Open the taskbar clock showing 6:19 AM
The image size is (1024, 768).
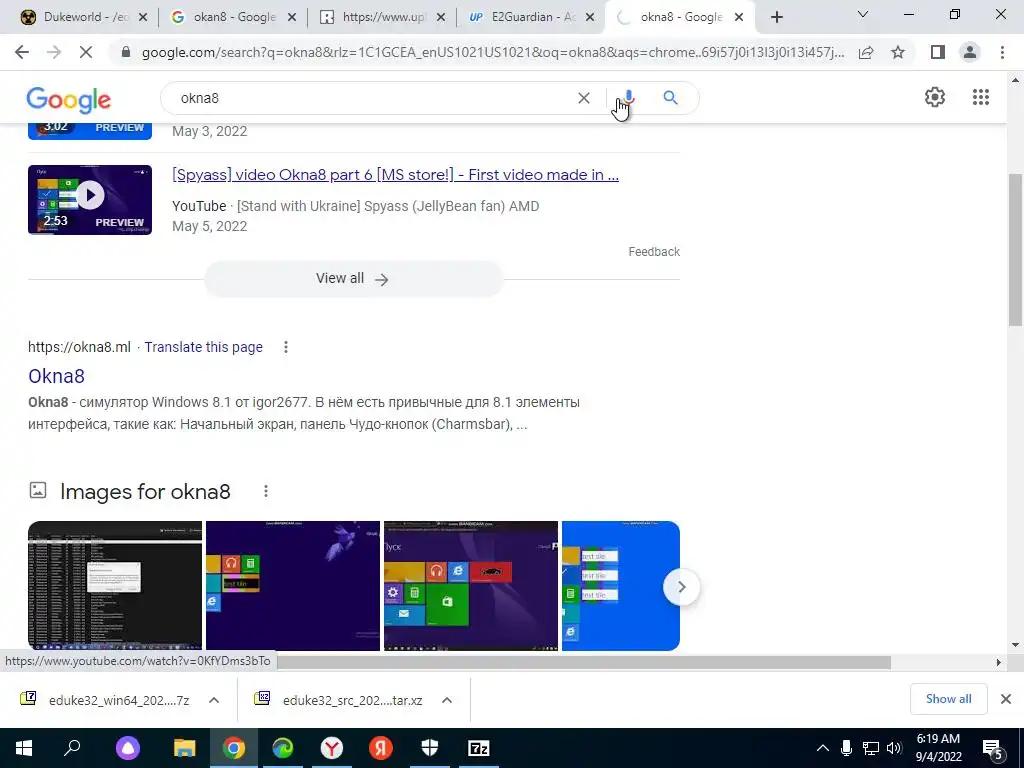(x=938, y=748)
